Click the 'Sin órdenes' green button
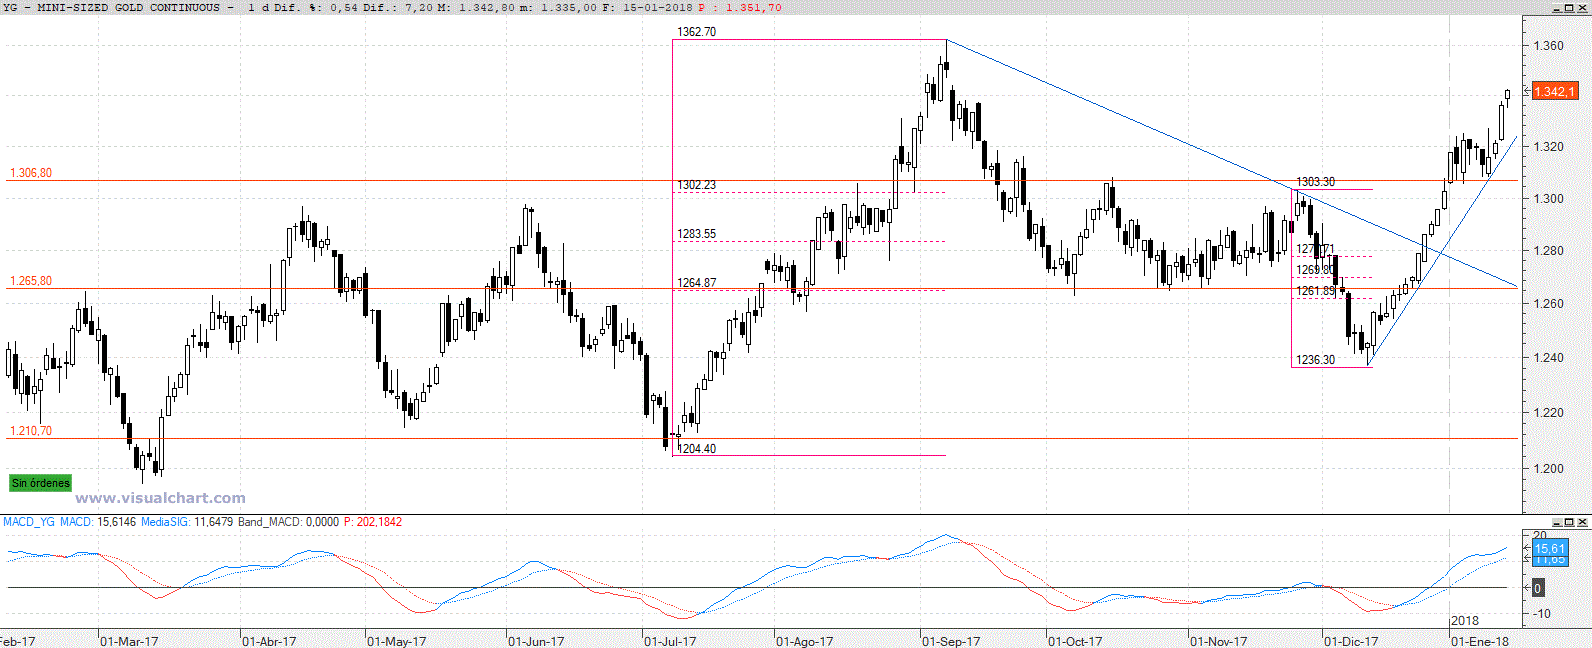1592x648 pixels. pos(40,483)
